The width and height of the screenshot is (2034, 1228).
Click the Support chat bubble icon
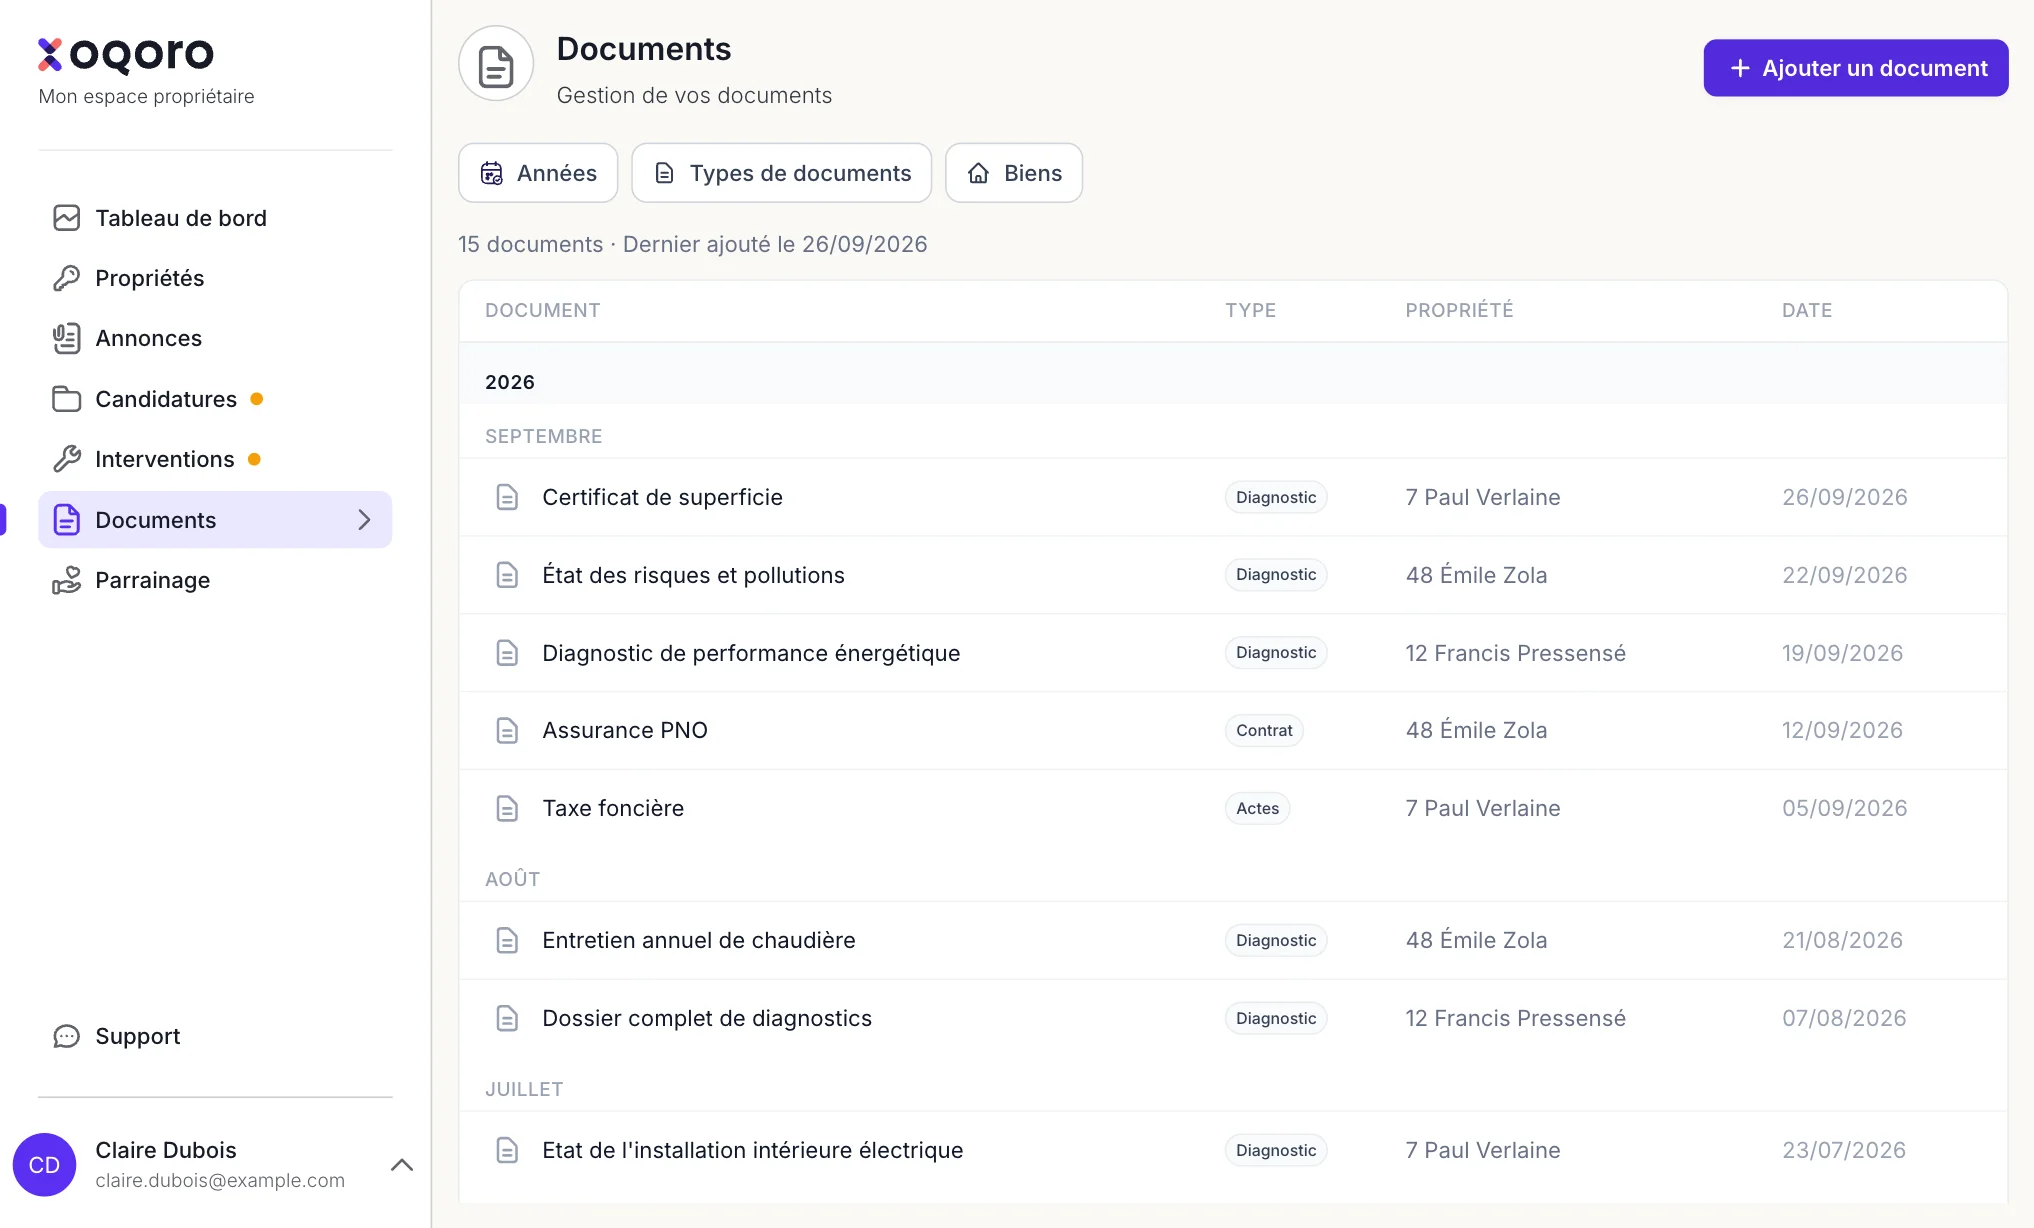(67, 1036)
